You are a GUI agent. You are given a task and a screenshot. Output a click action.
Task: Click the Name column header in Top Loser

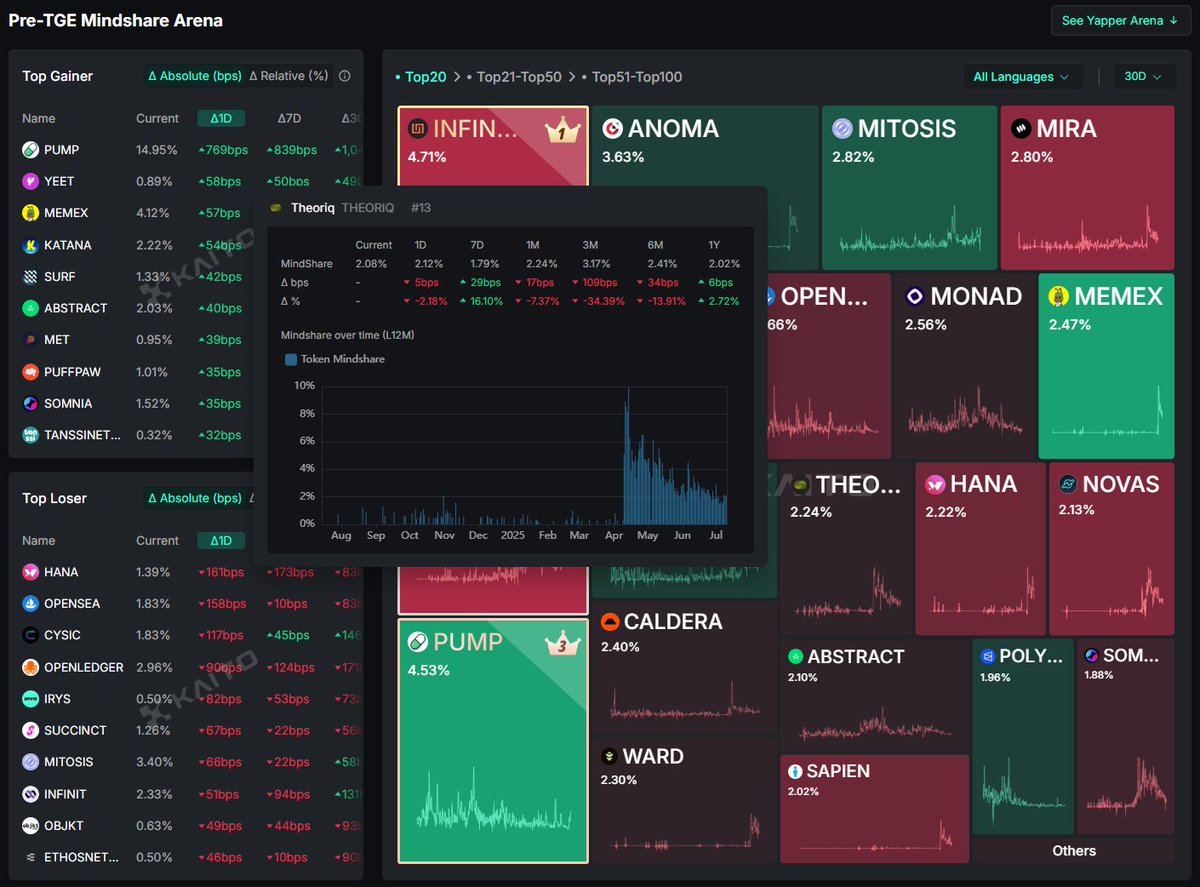point(39,541)
